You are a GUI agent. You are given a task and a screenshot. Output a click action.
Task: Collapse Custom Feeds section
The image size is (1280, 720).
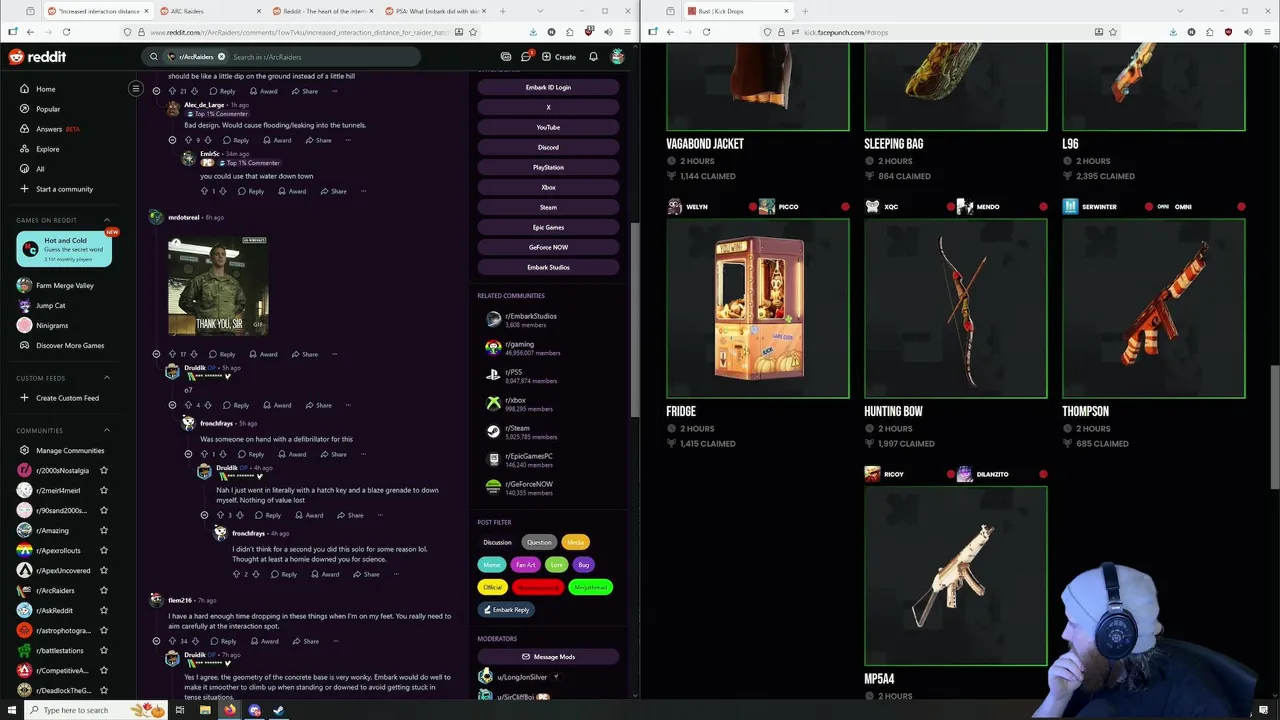(x=107, y=378)
